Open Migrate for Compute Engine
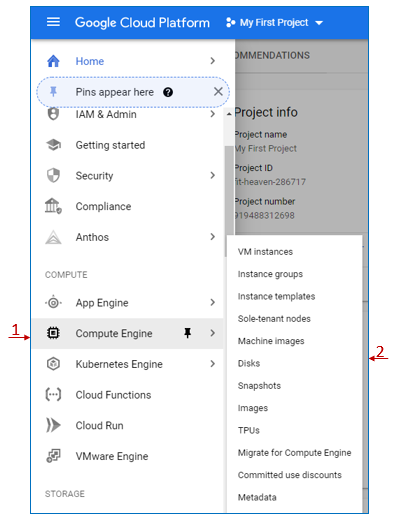 295,453
